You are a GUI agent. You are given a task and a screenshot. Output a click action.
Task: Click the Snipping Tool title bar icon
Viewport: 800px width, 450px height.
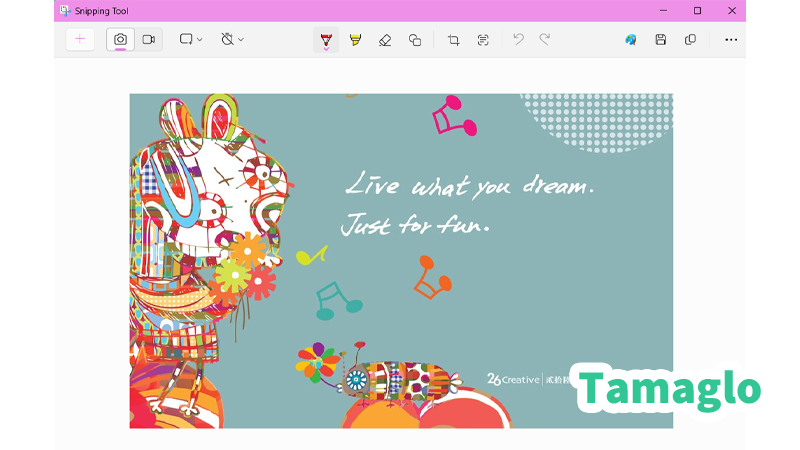click(64, 10)
